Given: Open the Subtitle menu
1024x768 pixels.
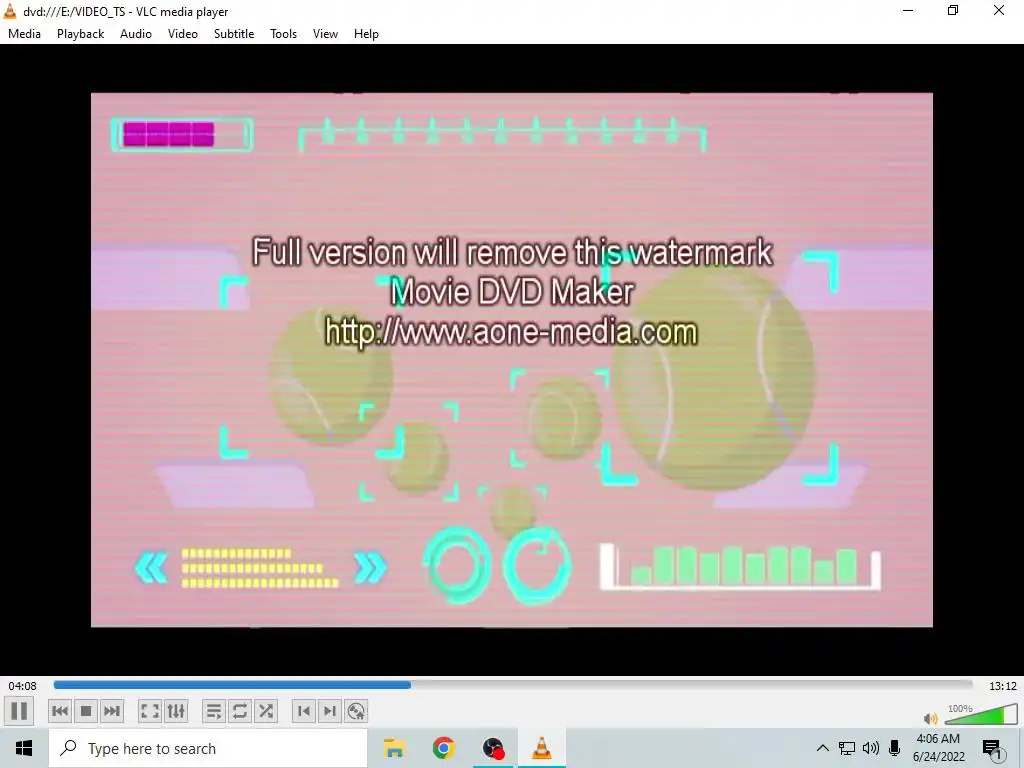Looking at the screenshot, I should [234, 34].
